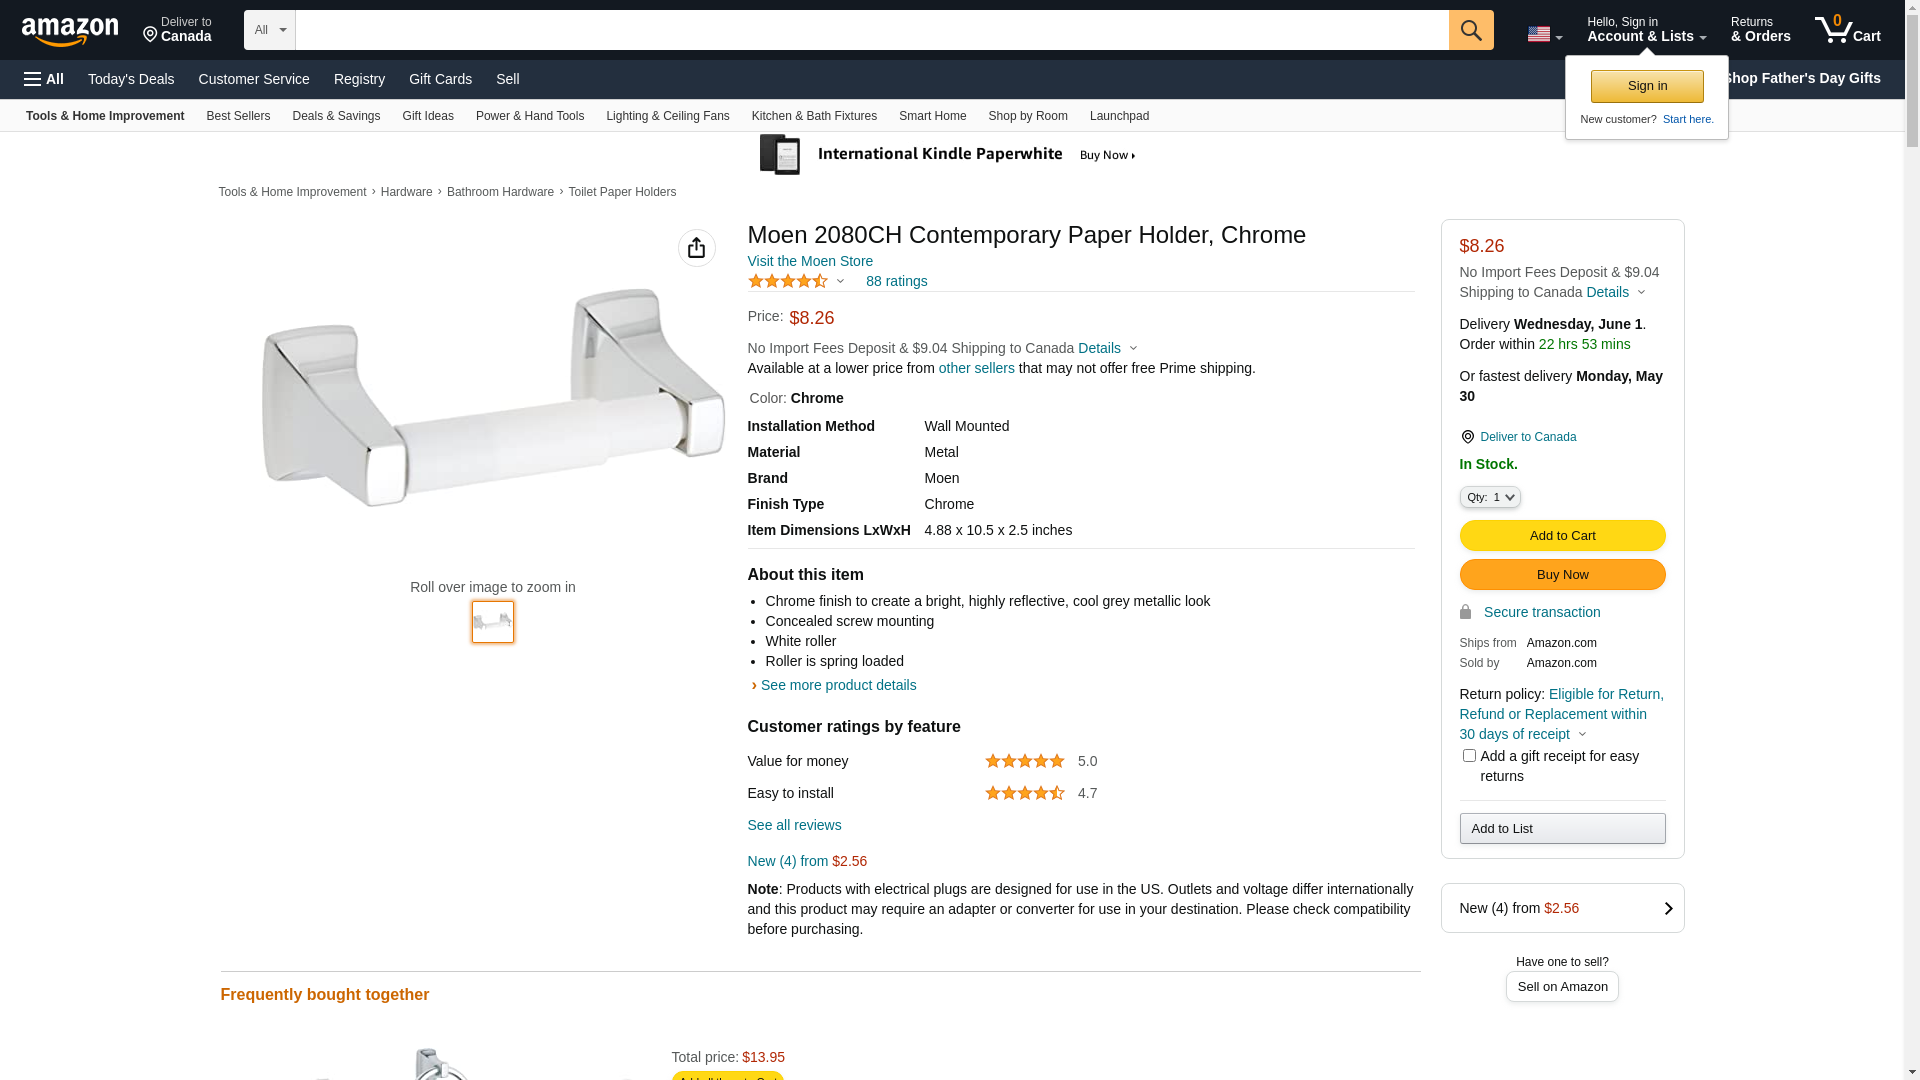Viewport: 1920px width, 1080px height.
Task: Select the product image thumbnail
Action: click(493, 622)
